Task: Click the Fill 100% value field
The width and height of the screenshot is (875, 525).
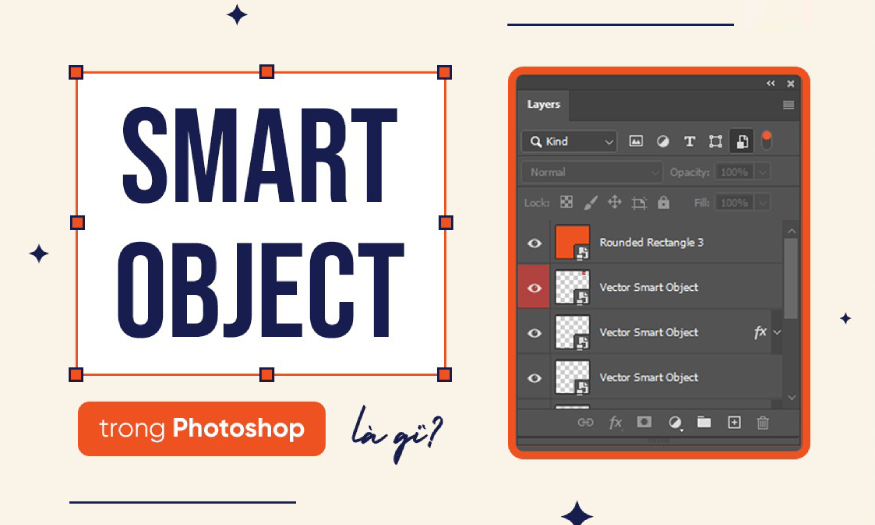Action: 734,203
